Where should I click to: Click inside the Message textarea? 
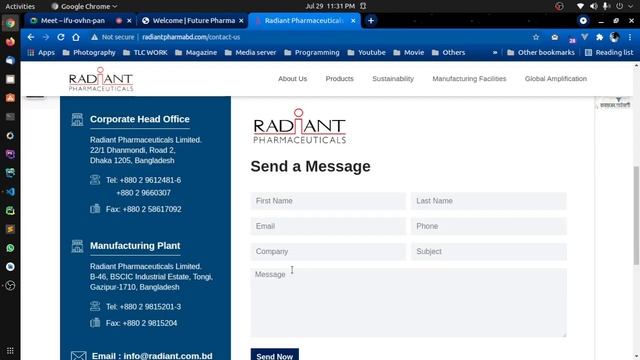click(x=409, y=302)
